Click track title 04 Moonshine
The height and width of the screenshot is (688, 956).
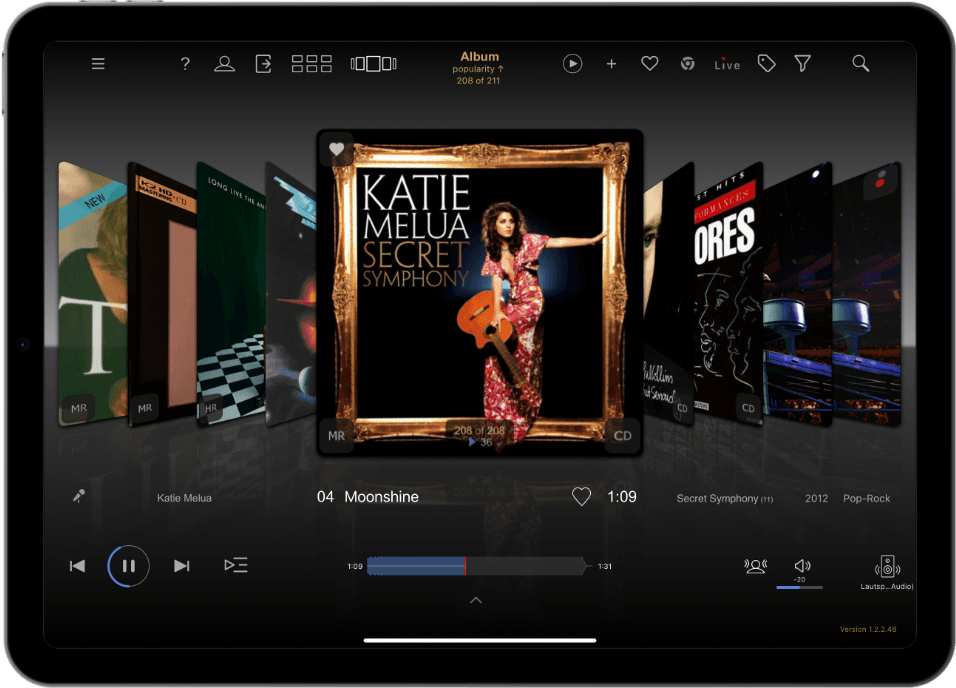click(x=368, y=497)
